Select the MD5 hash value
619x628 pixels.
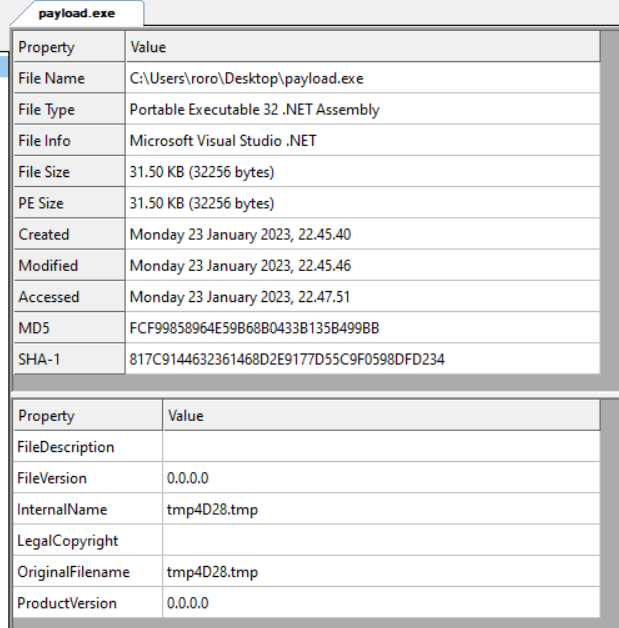[x=254, y=328]
